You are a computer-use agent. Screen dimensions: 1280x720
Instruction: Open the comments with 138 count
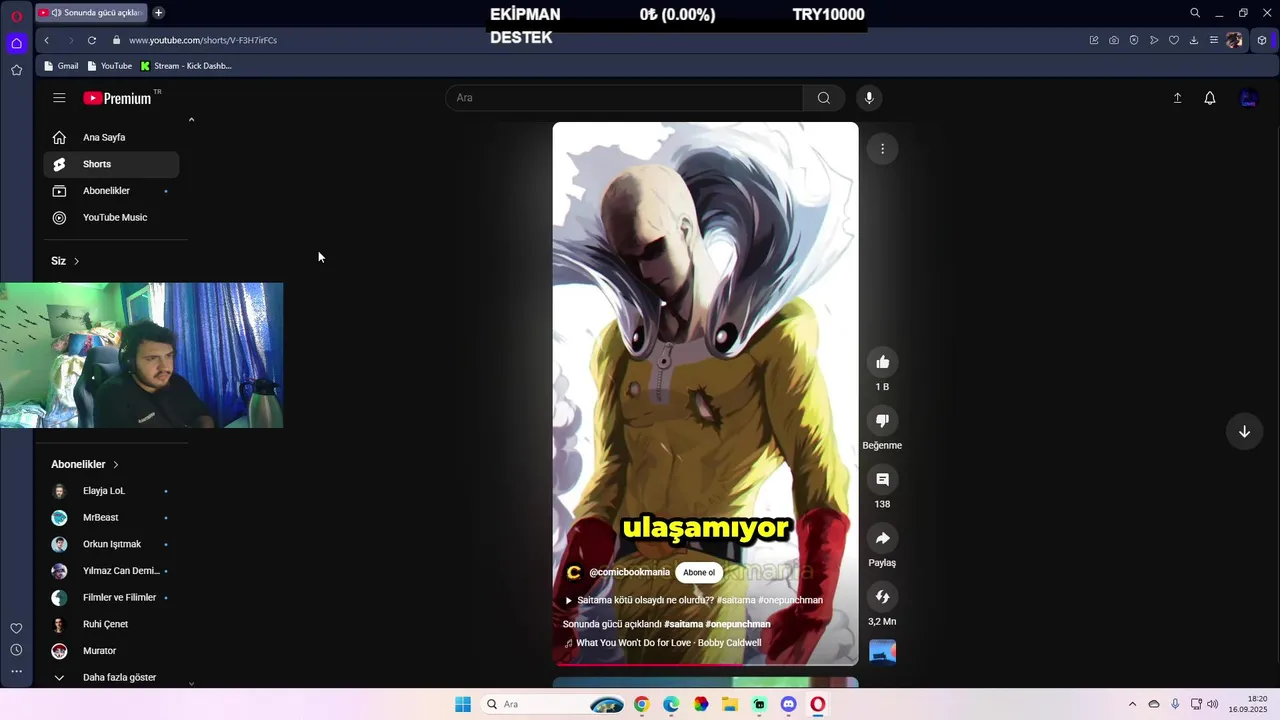(x=882, y=480)
